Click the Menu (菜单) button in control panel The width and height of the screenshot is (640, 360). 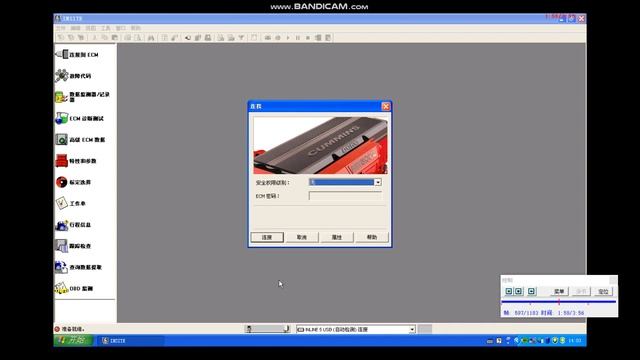click(x=559, y=291)
